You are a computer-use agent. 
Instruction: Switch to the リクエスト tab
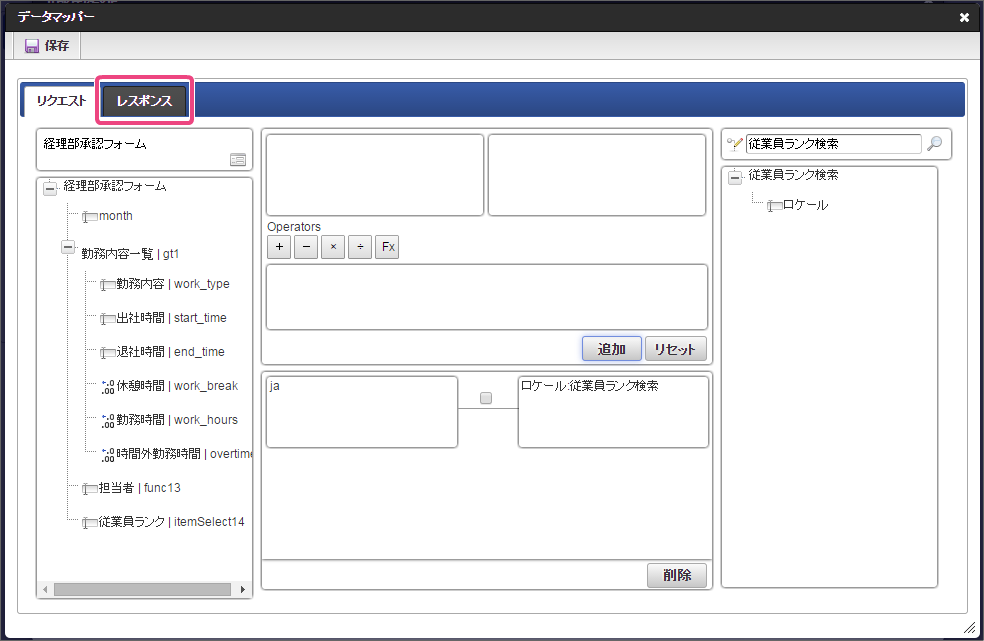61,101
